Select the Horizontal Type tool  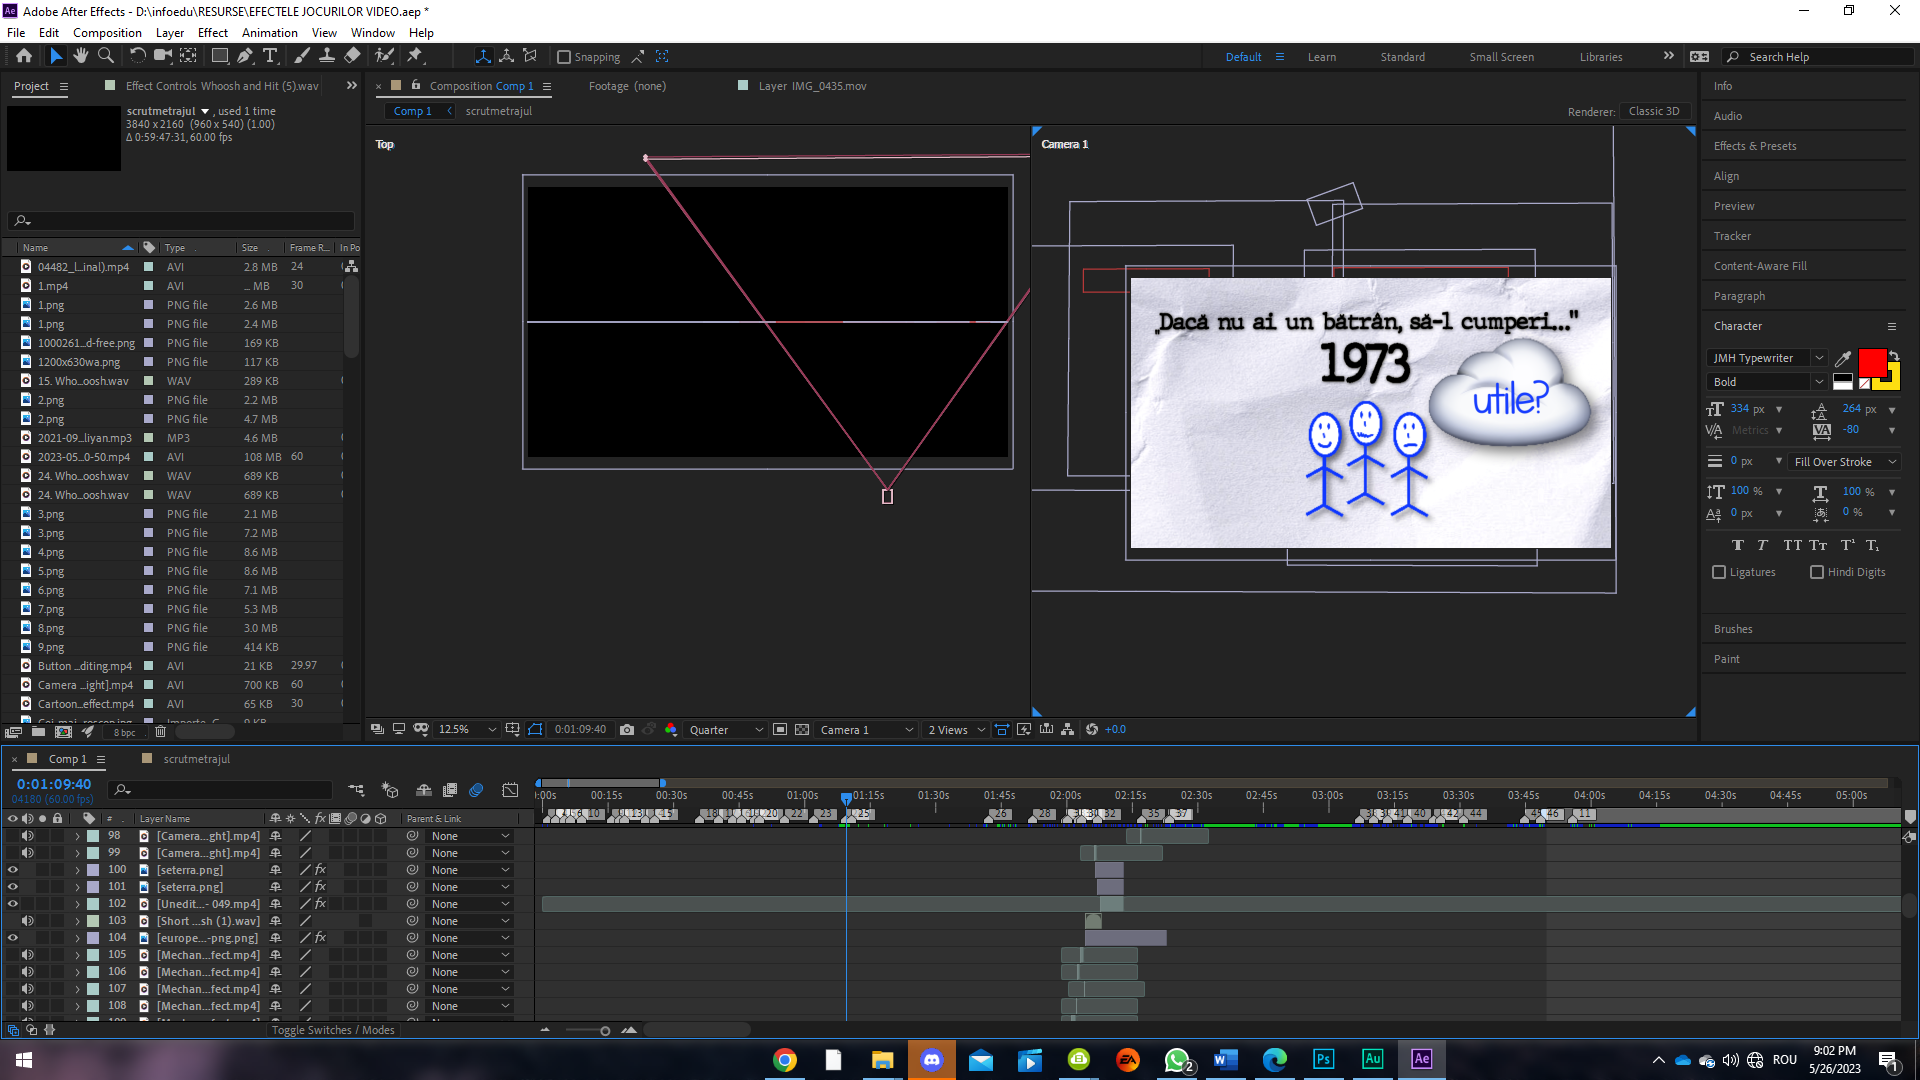click(x=270, y=56)
